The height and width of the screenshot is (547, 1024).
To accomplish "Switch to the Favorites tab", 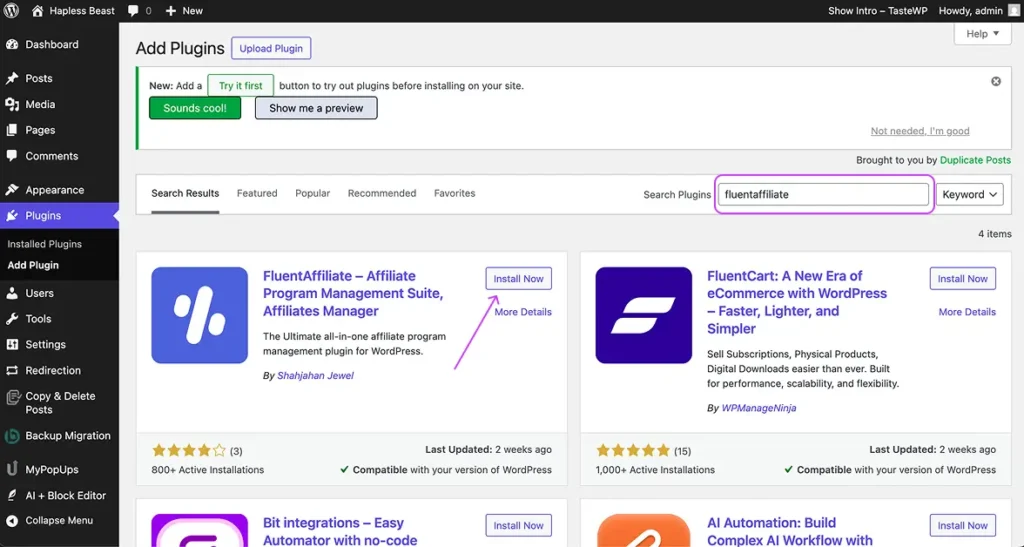I will point(455,193).
